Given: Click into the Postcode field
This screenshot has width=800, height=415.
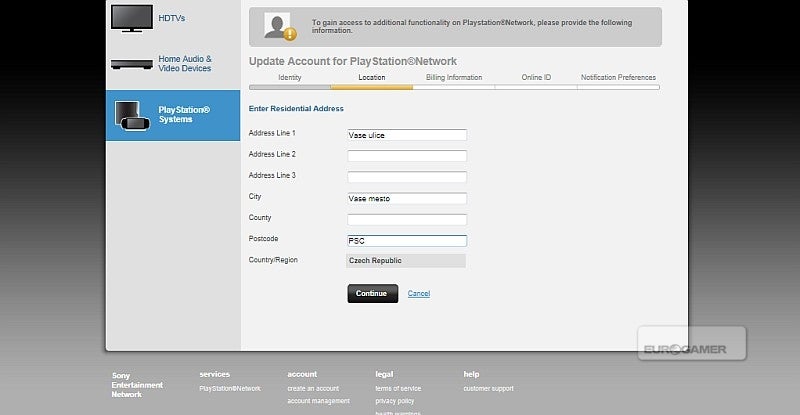Looking at the screenshot, I should [407, 240].
